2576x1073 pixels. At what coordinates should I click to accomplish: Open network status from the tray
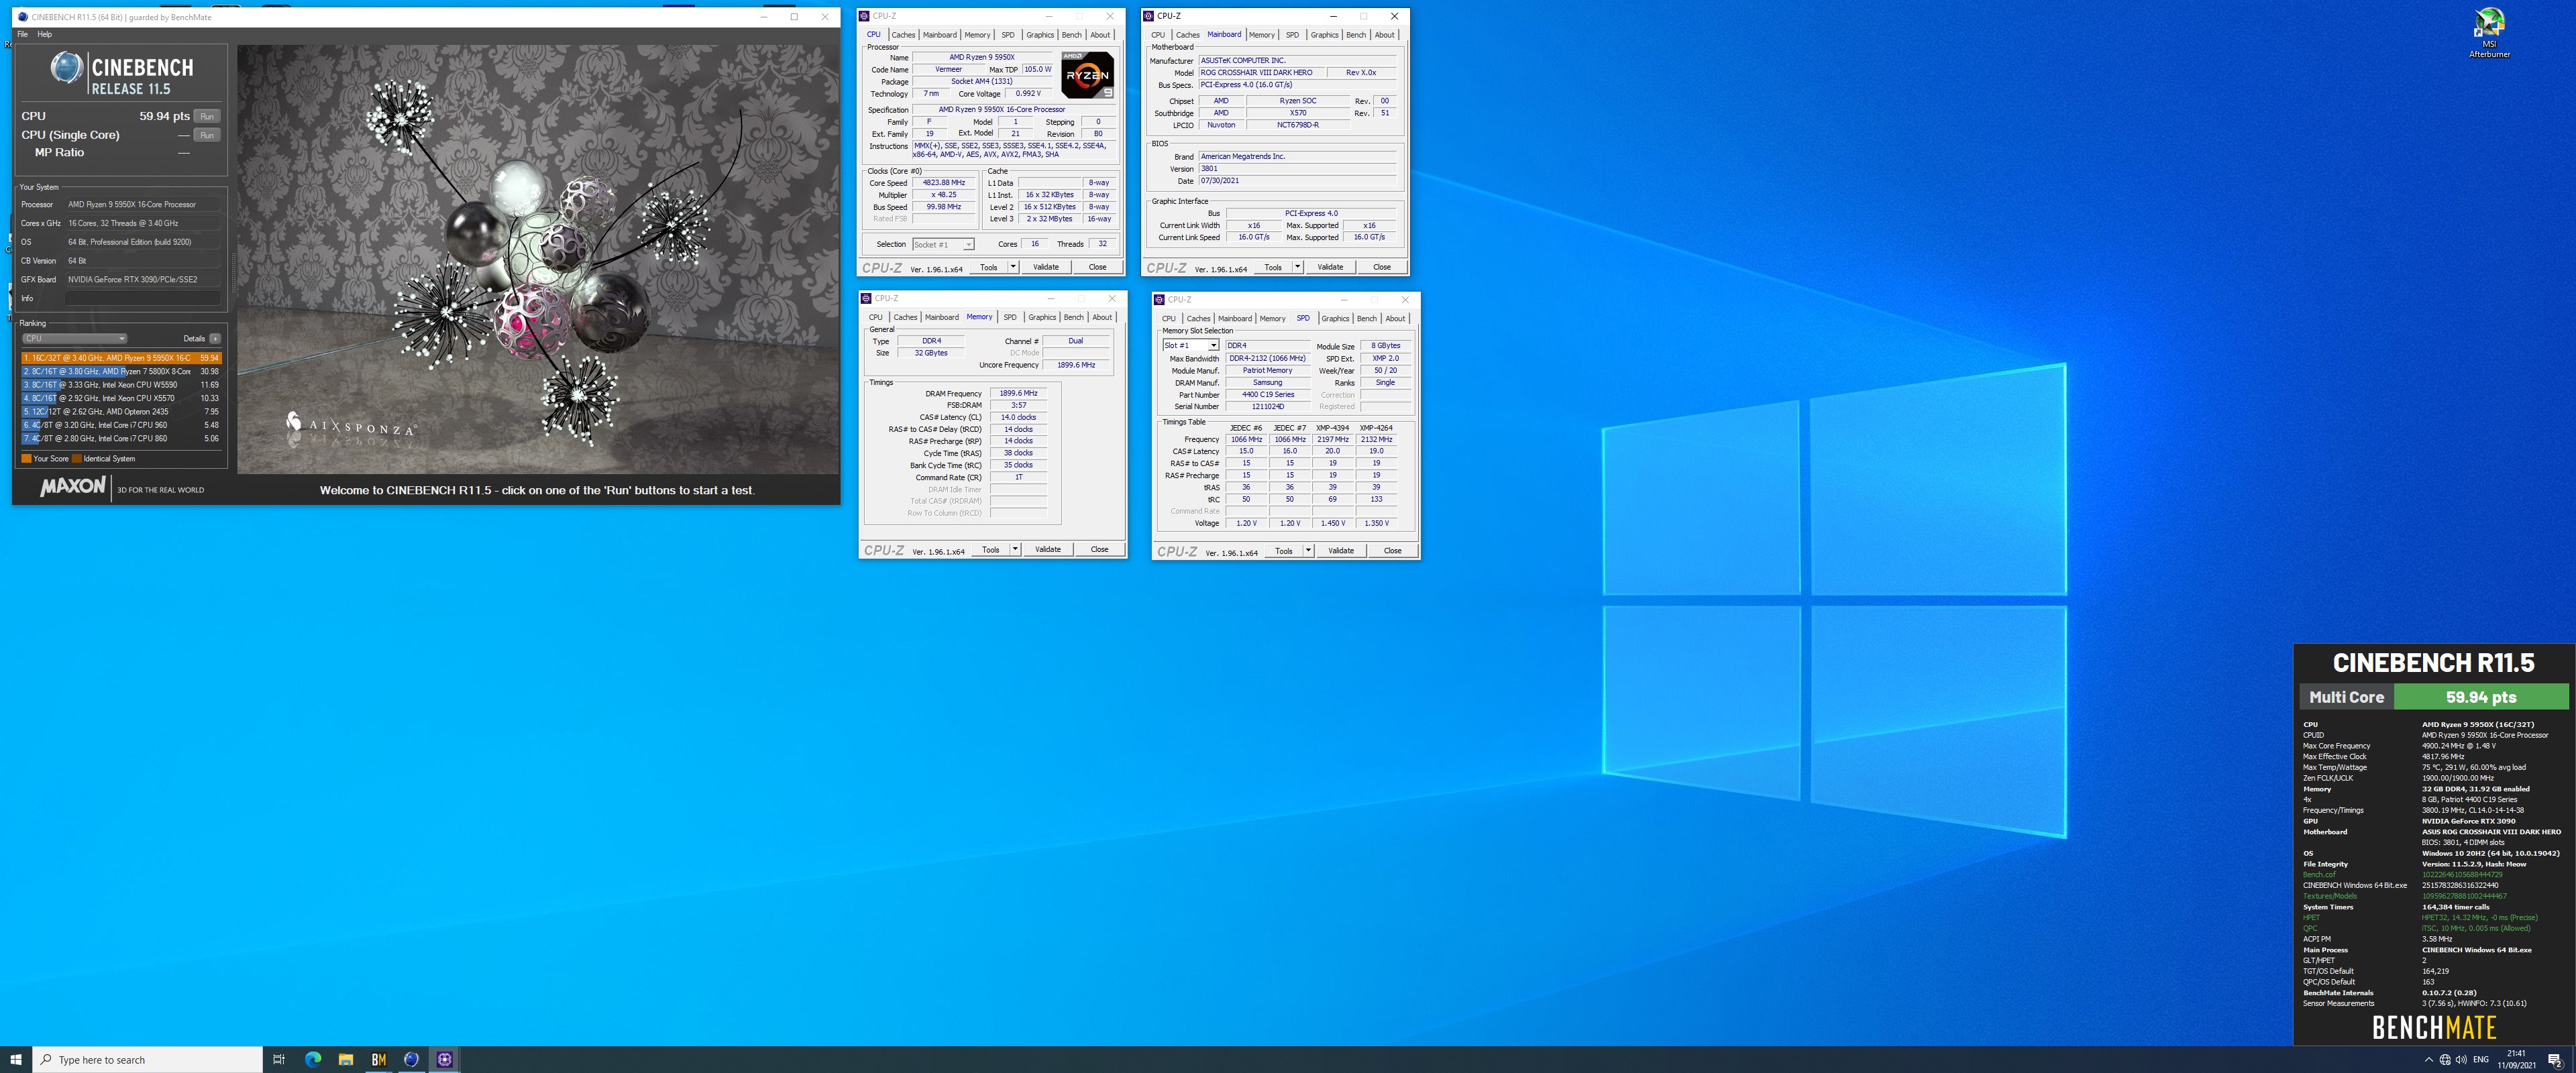[x=2445, y=1059]
